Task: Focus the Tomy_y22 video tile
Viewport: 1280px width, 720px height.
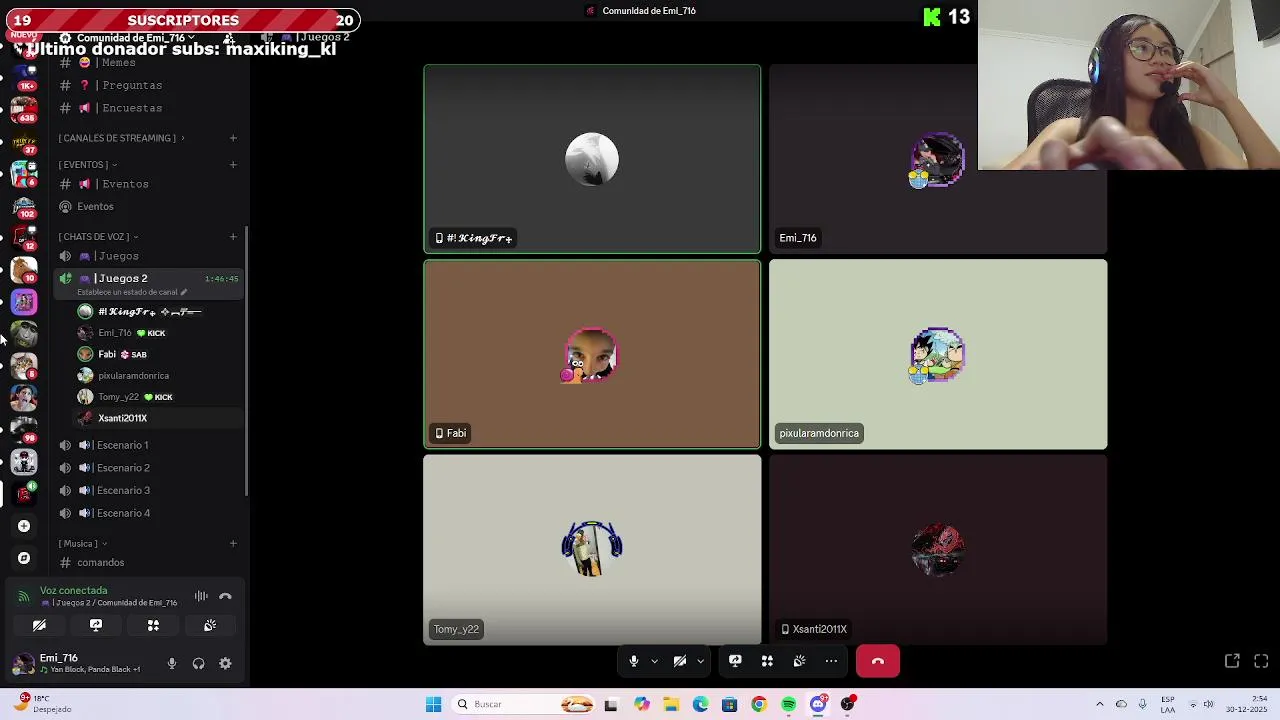Action: [592, 550]
